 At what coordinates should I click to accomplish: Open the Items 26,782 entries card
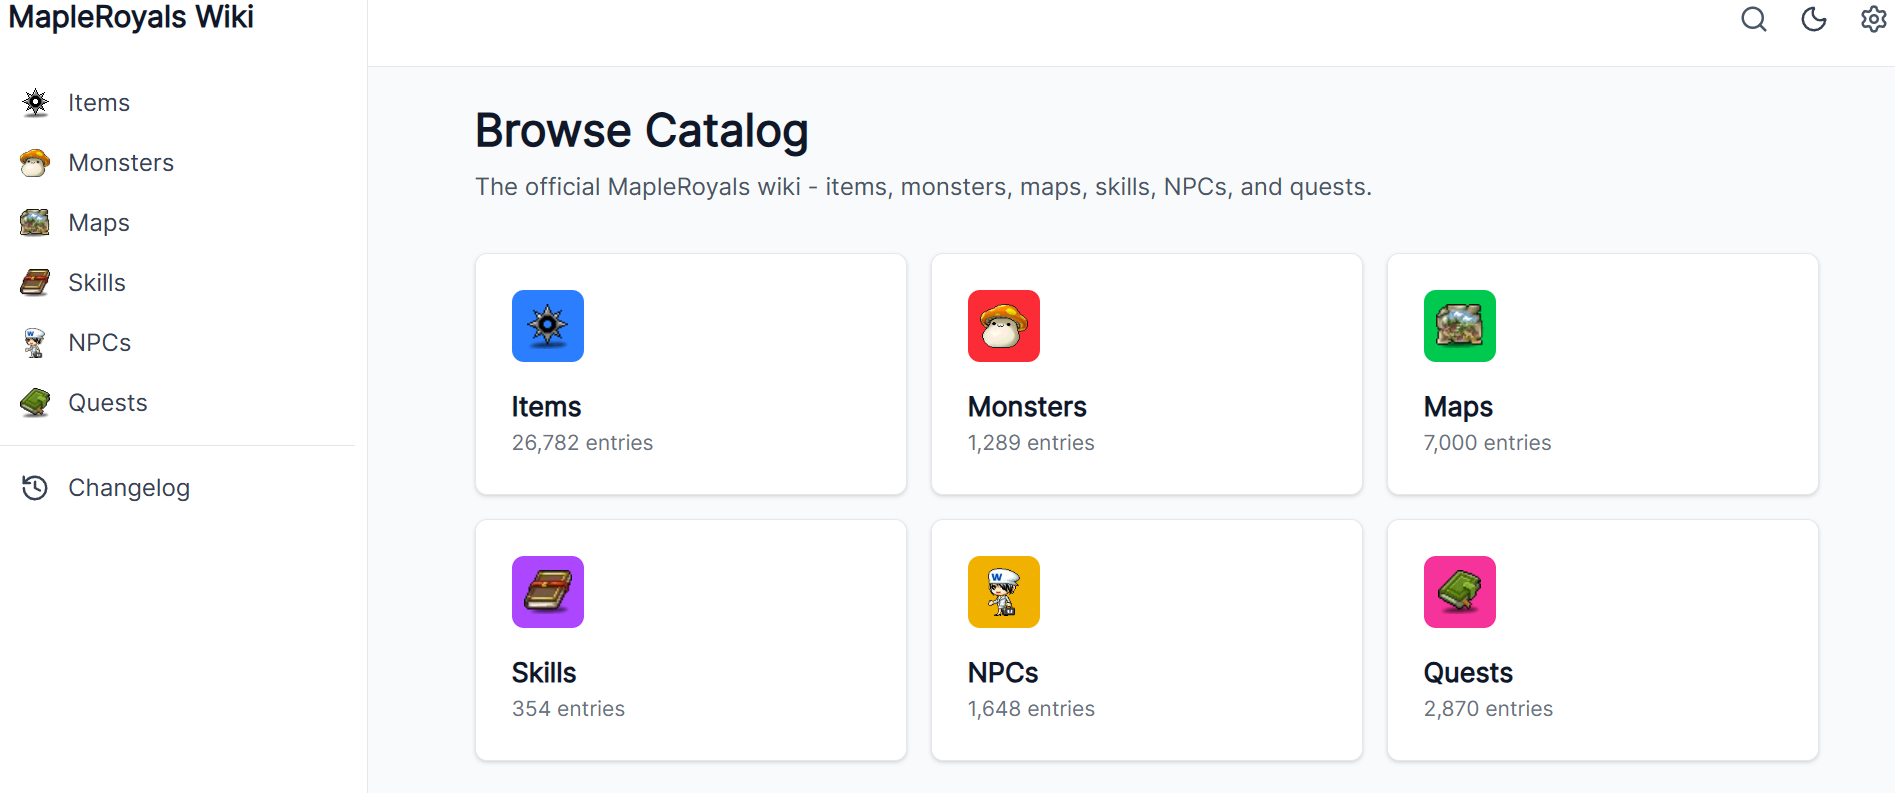tap(691, 374)
